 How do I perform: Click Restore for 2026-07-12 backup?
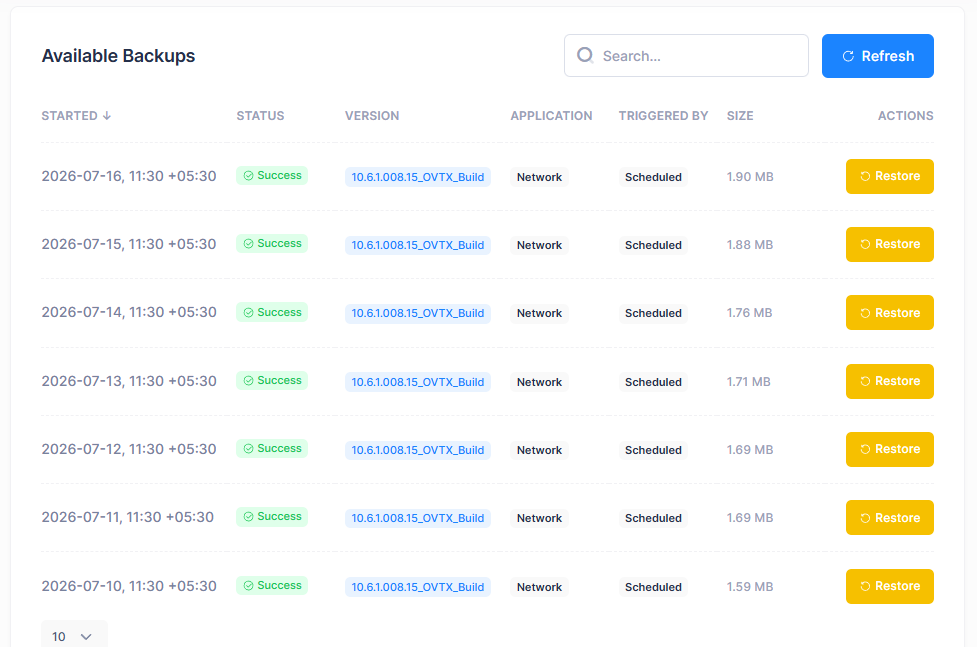tap(889, 449)
